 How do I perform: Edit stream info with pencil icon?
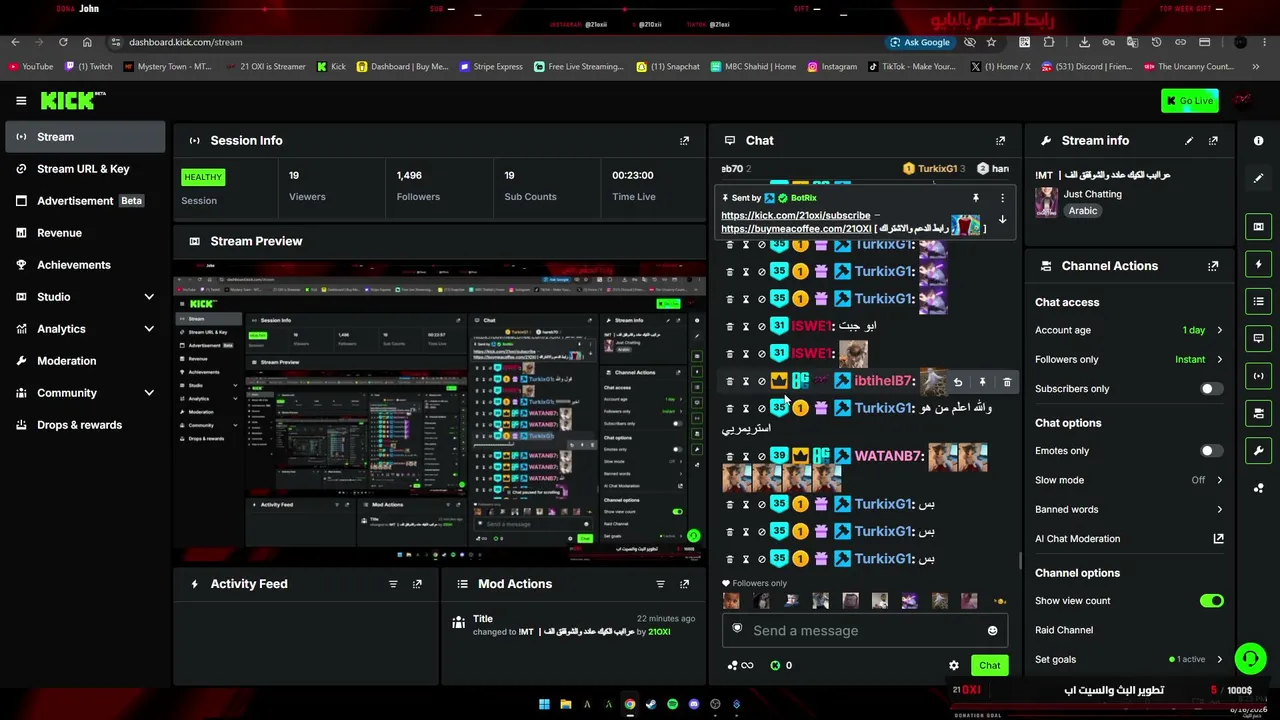1189,141
